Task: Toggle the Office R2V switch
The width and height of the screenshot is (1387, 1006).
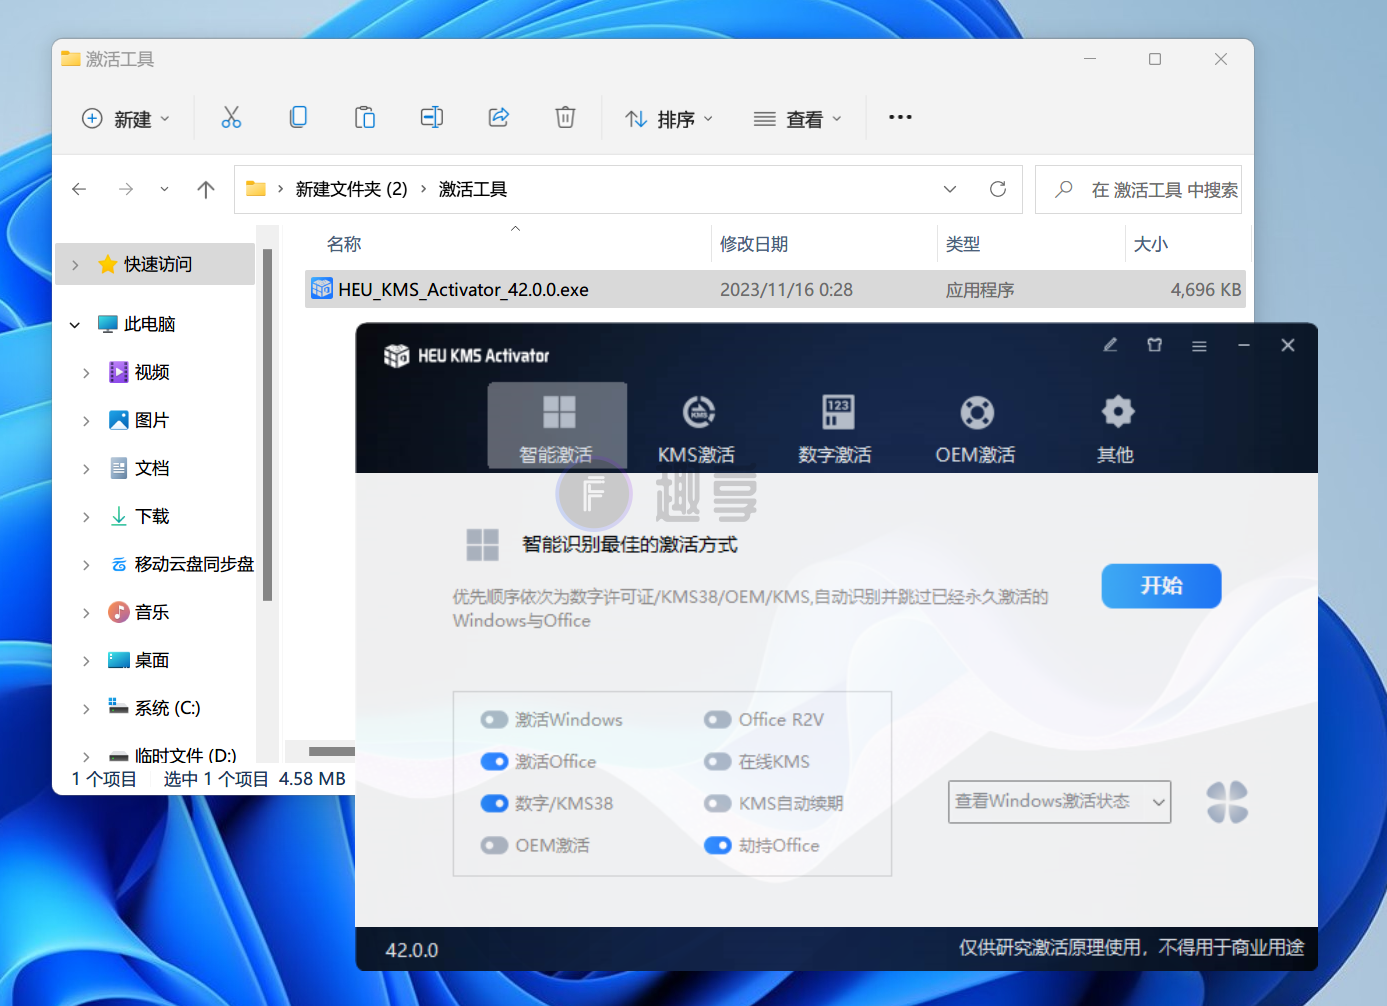Action: (x=718, y=720)
